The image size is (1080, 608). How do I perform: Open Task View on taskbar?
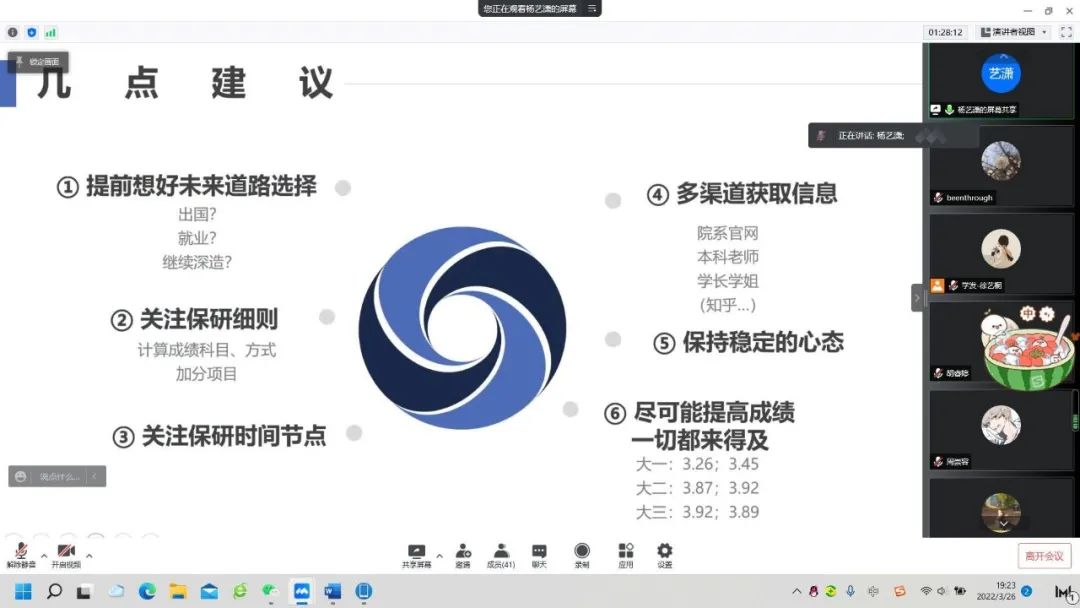(x=84, y=591)
